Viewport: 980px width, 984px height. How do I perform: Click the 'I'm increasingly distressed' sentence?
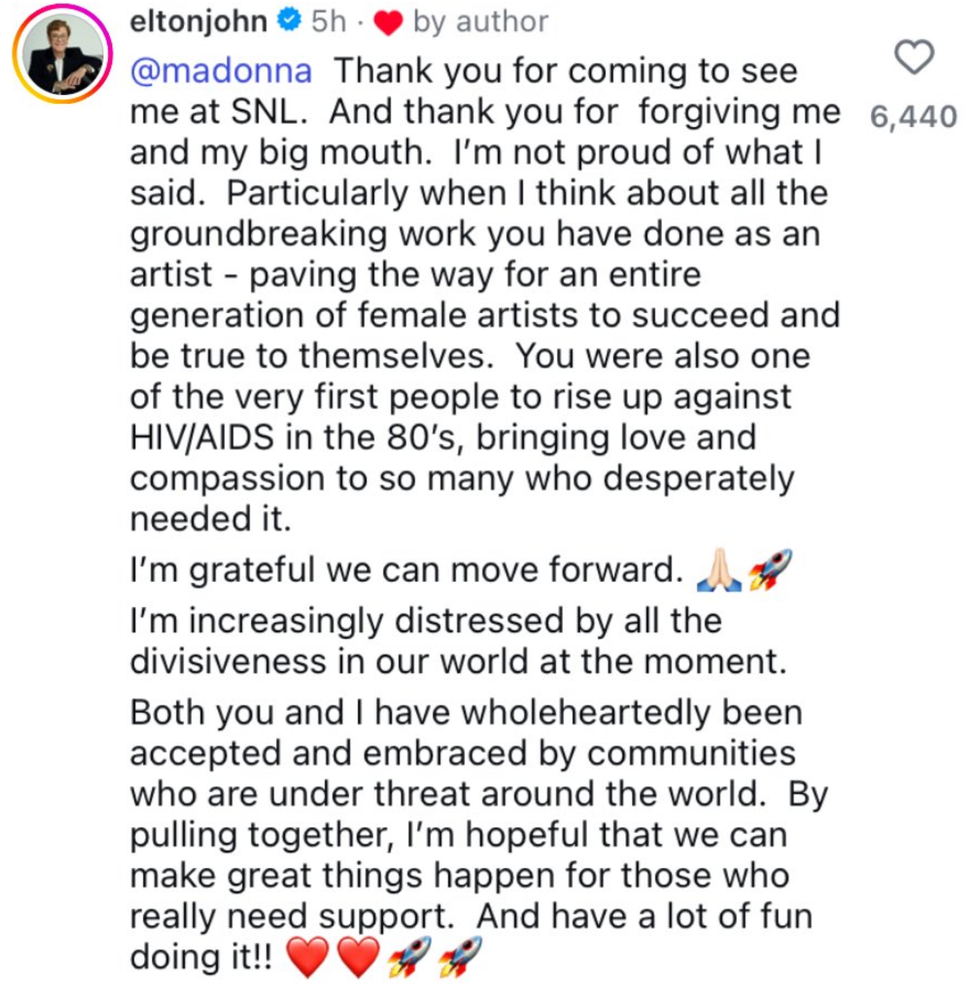point(426,620)
